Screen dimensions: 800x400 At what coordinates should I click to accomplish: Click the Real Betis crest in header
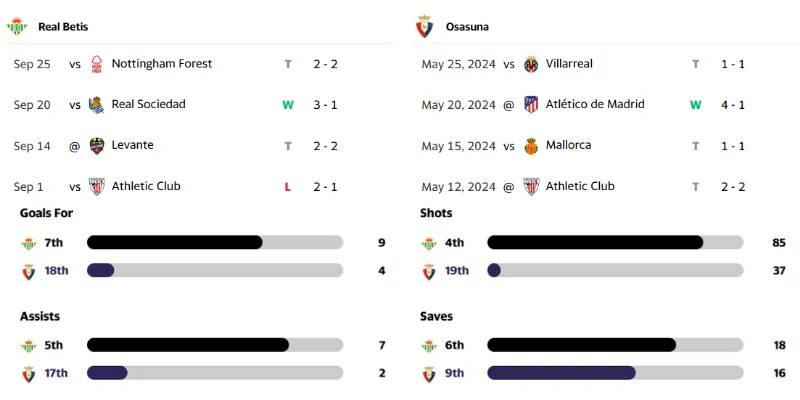click(x=18, y=26)
